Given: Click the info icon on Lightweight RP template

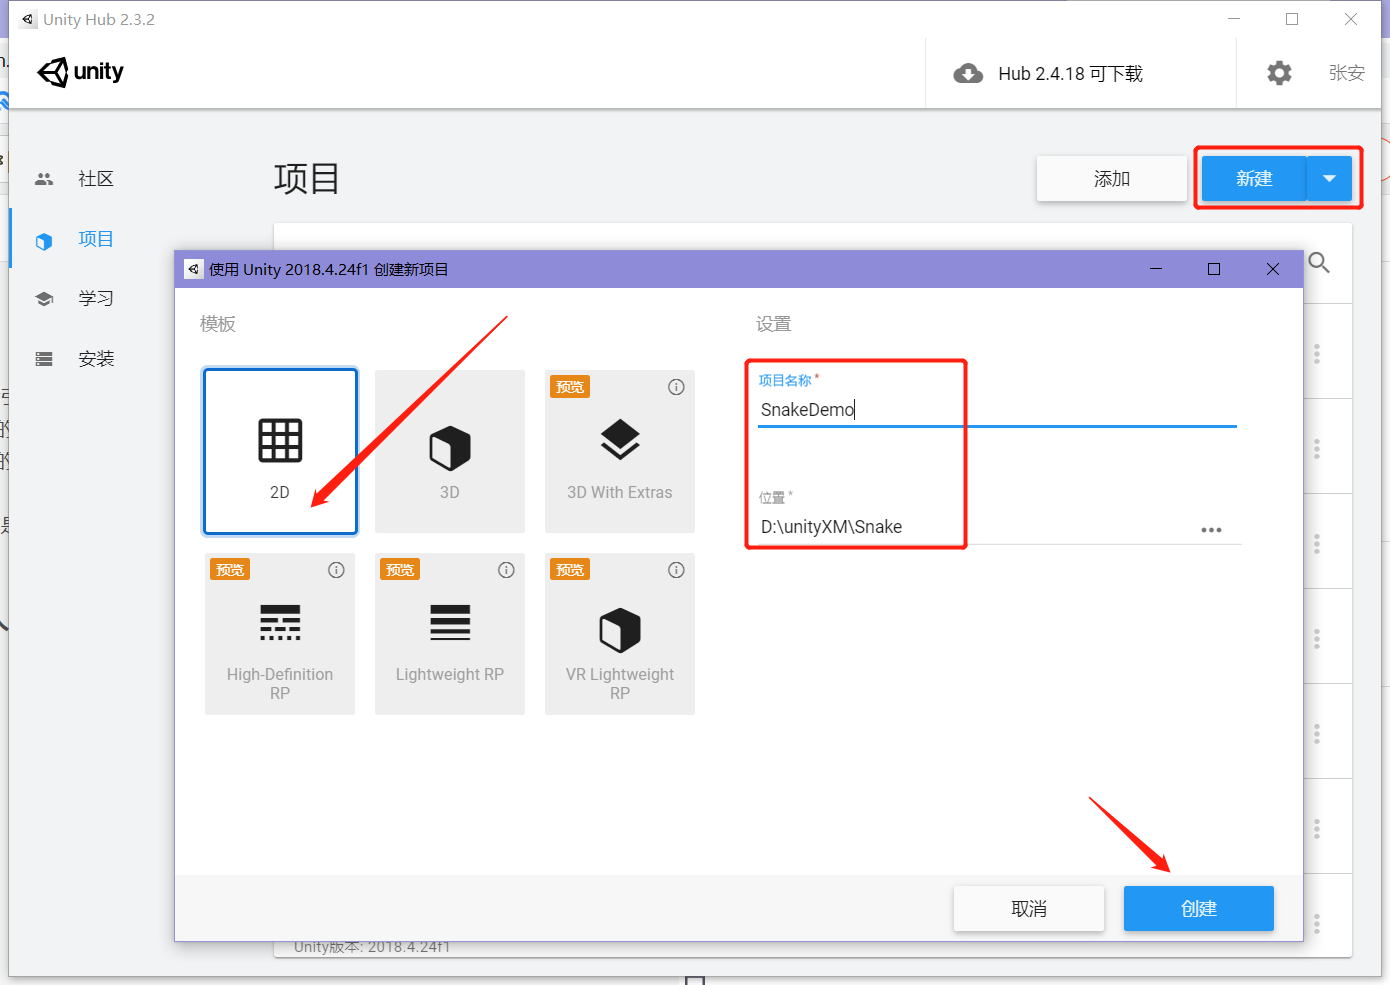Looking at the screenshot, I should (506, 570).
